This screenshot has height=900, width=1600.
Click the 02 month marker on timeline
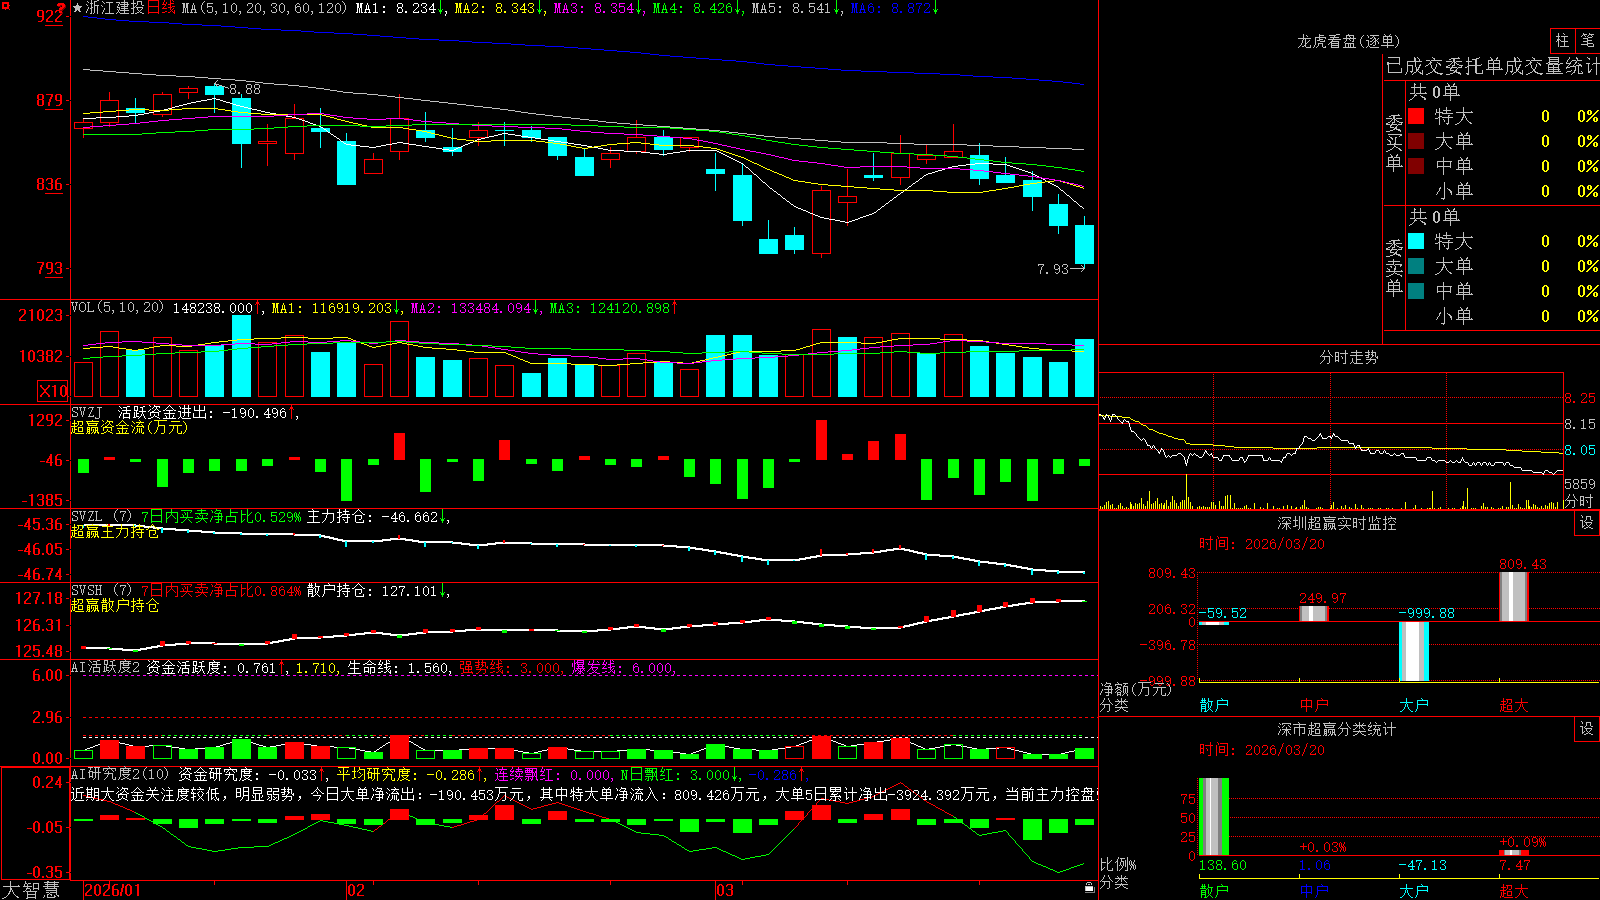(356, 890)
